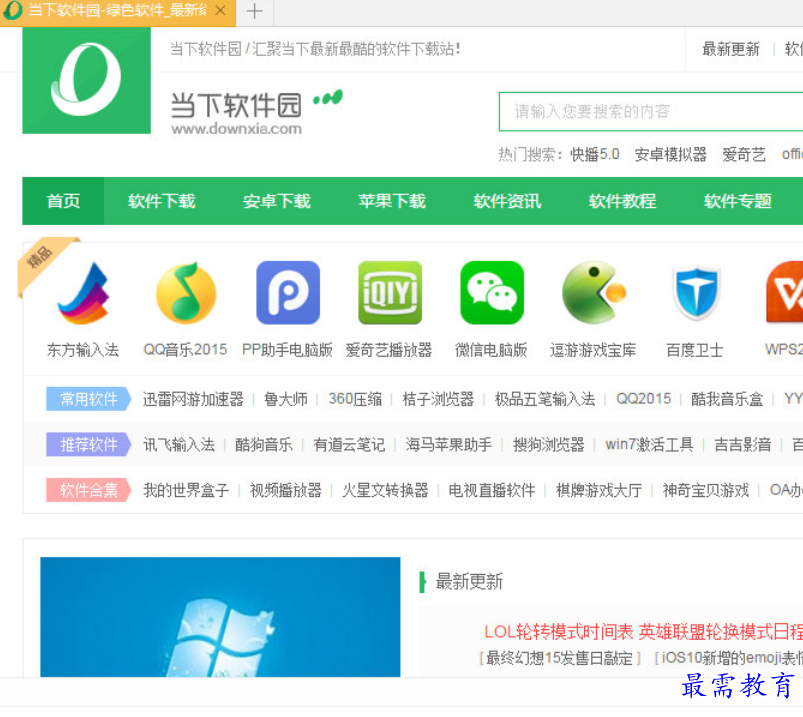Open the 我的世界盒子 link
Viewport: 803px width, 717px height.
point(186,490)
